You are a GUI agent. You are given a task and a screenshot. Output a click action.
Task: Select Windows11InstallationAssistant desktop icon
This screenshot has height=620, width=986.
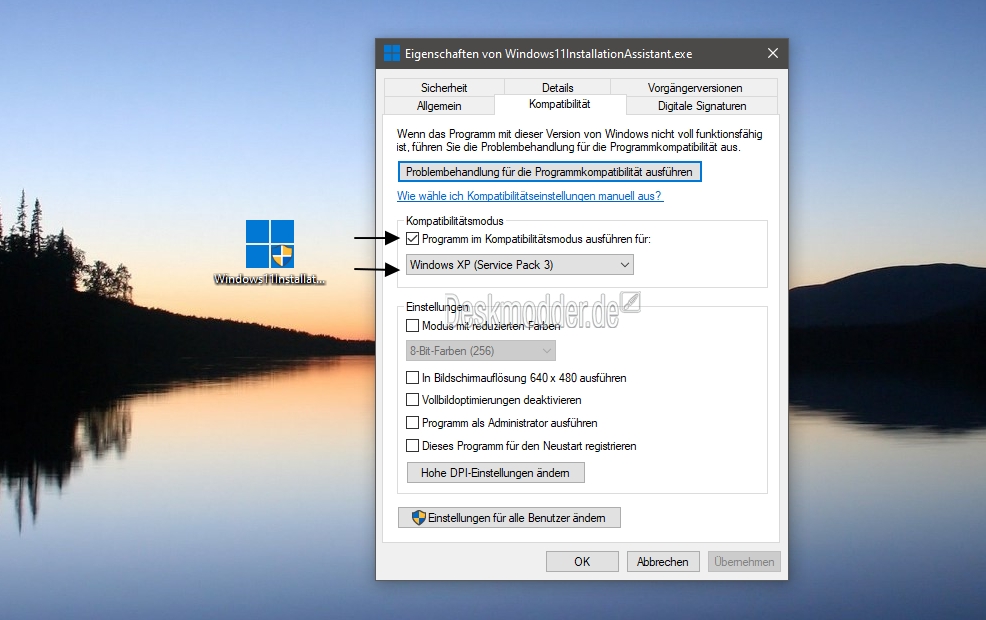pos(270,252)
